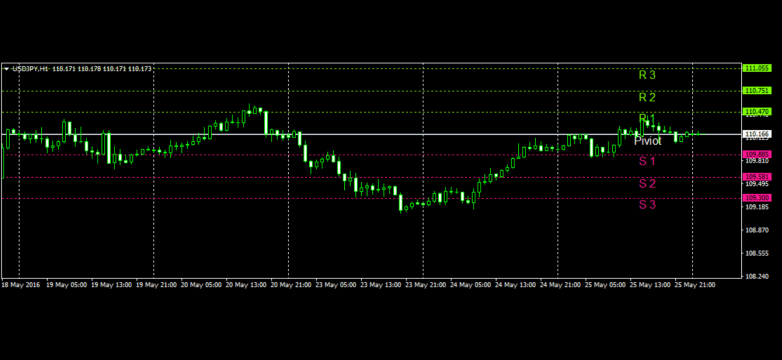The height and width of the screenshot is (360, 782).
Task: Select the R 1 resistance label
Action: (x=647, y=118)
